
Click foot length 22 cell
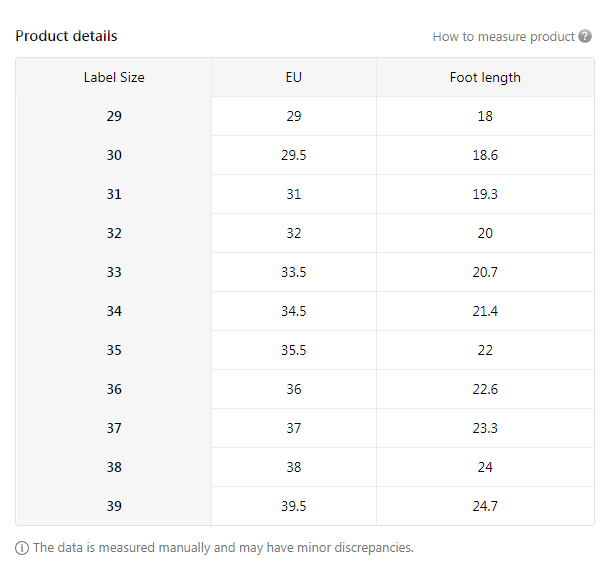485,350
